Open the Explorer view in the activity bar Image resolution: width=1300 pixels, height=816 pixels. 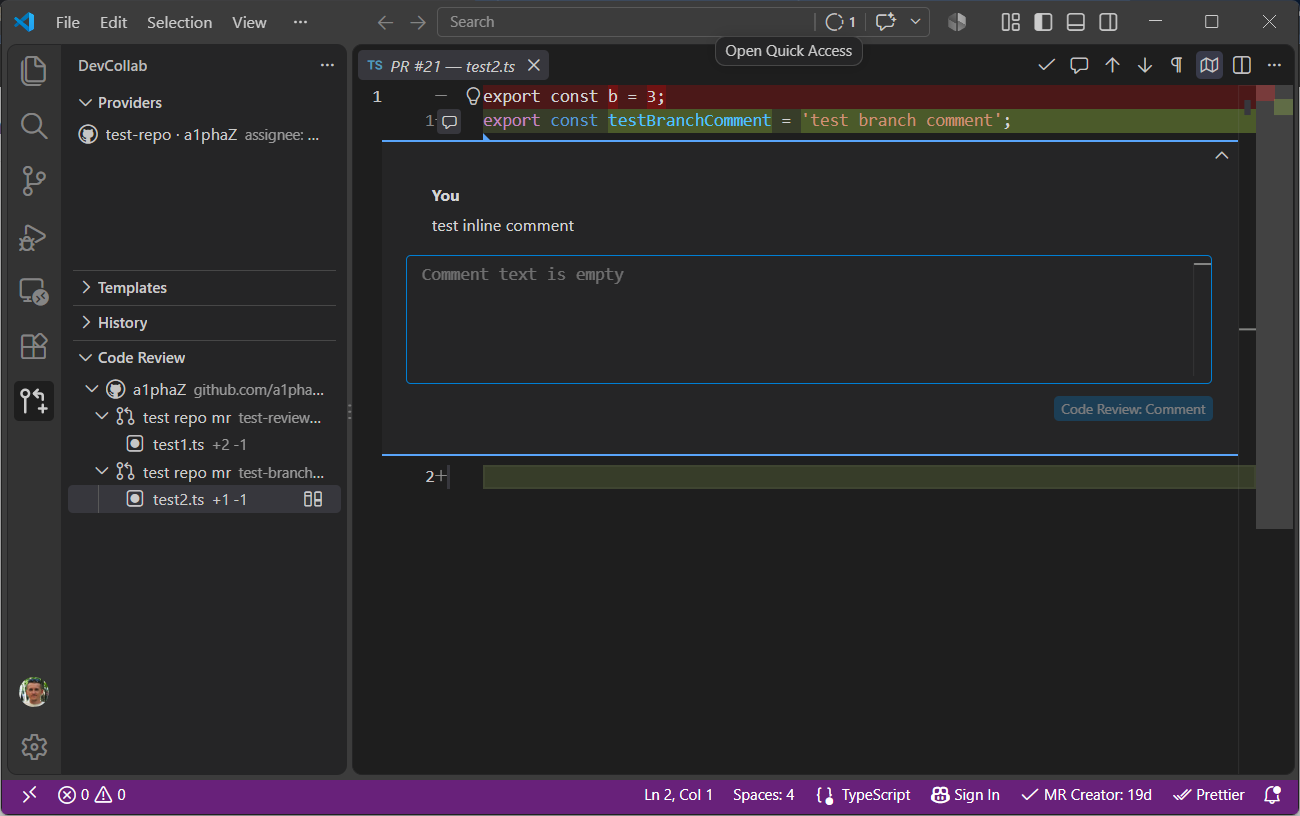(x=34, y=70)
